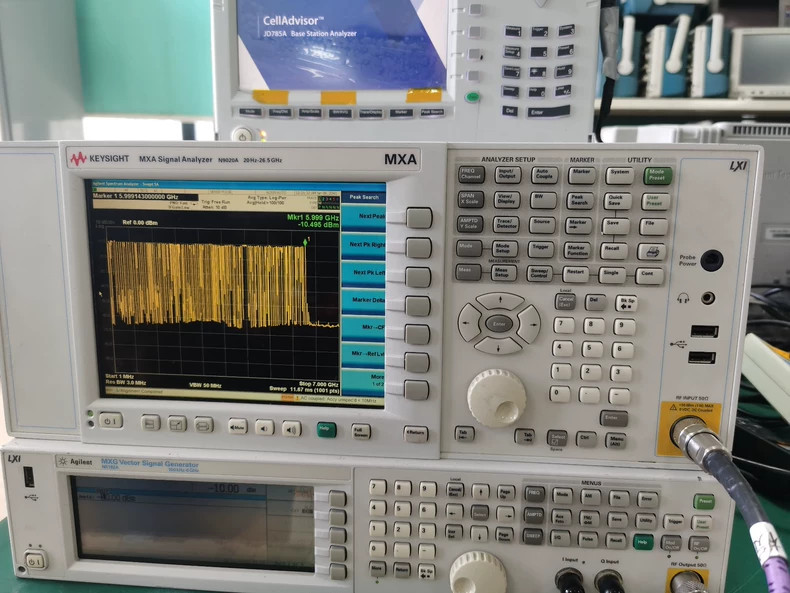Click the MXA Mute speaker button
Screen dimensions: 790x593
(x=237, y=427)
